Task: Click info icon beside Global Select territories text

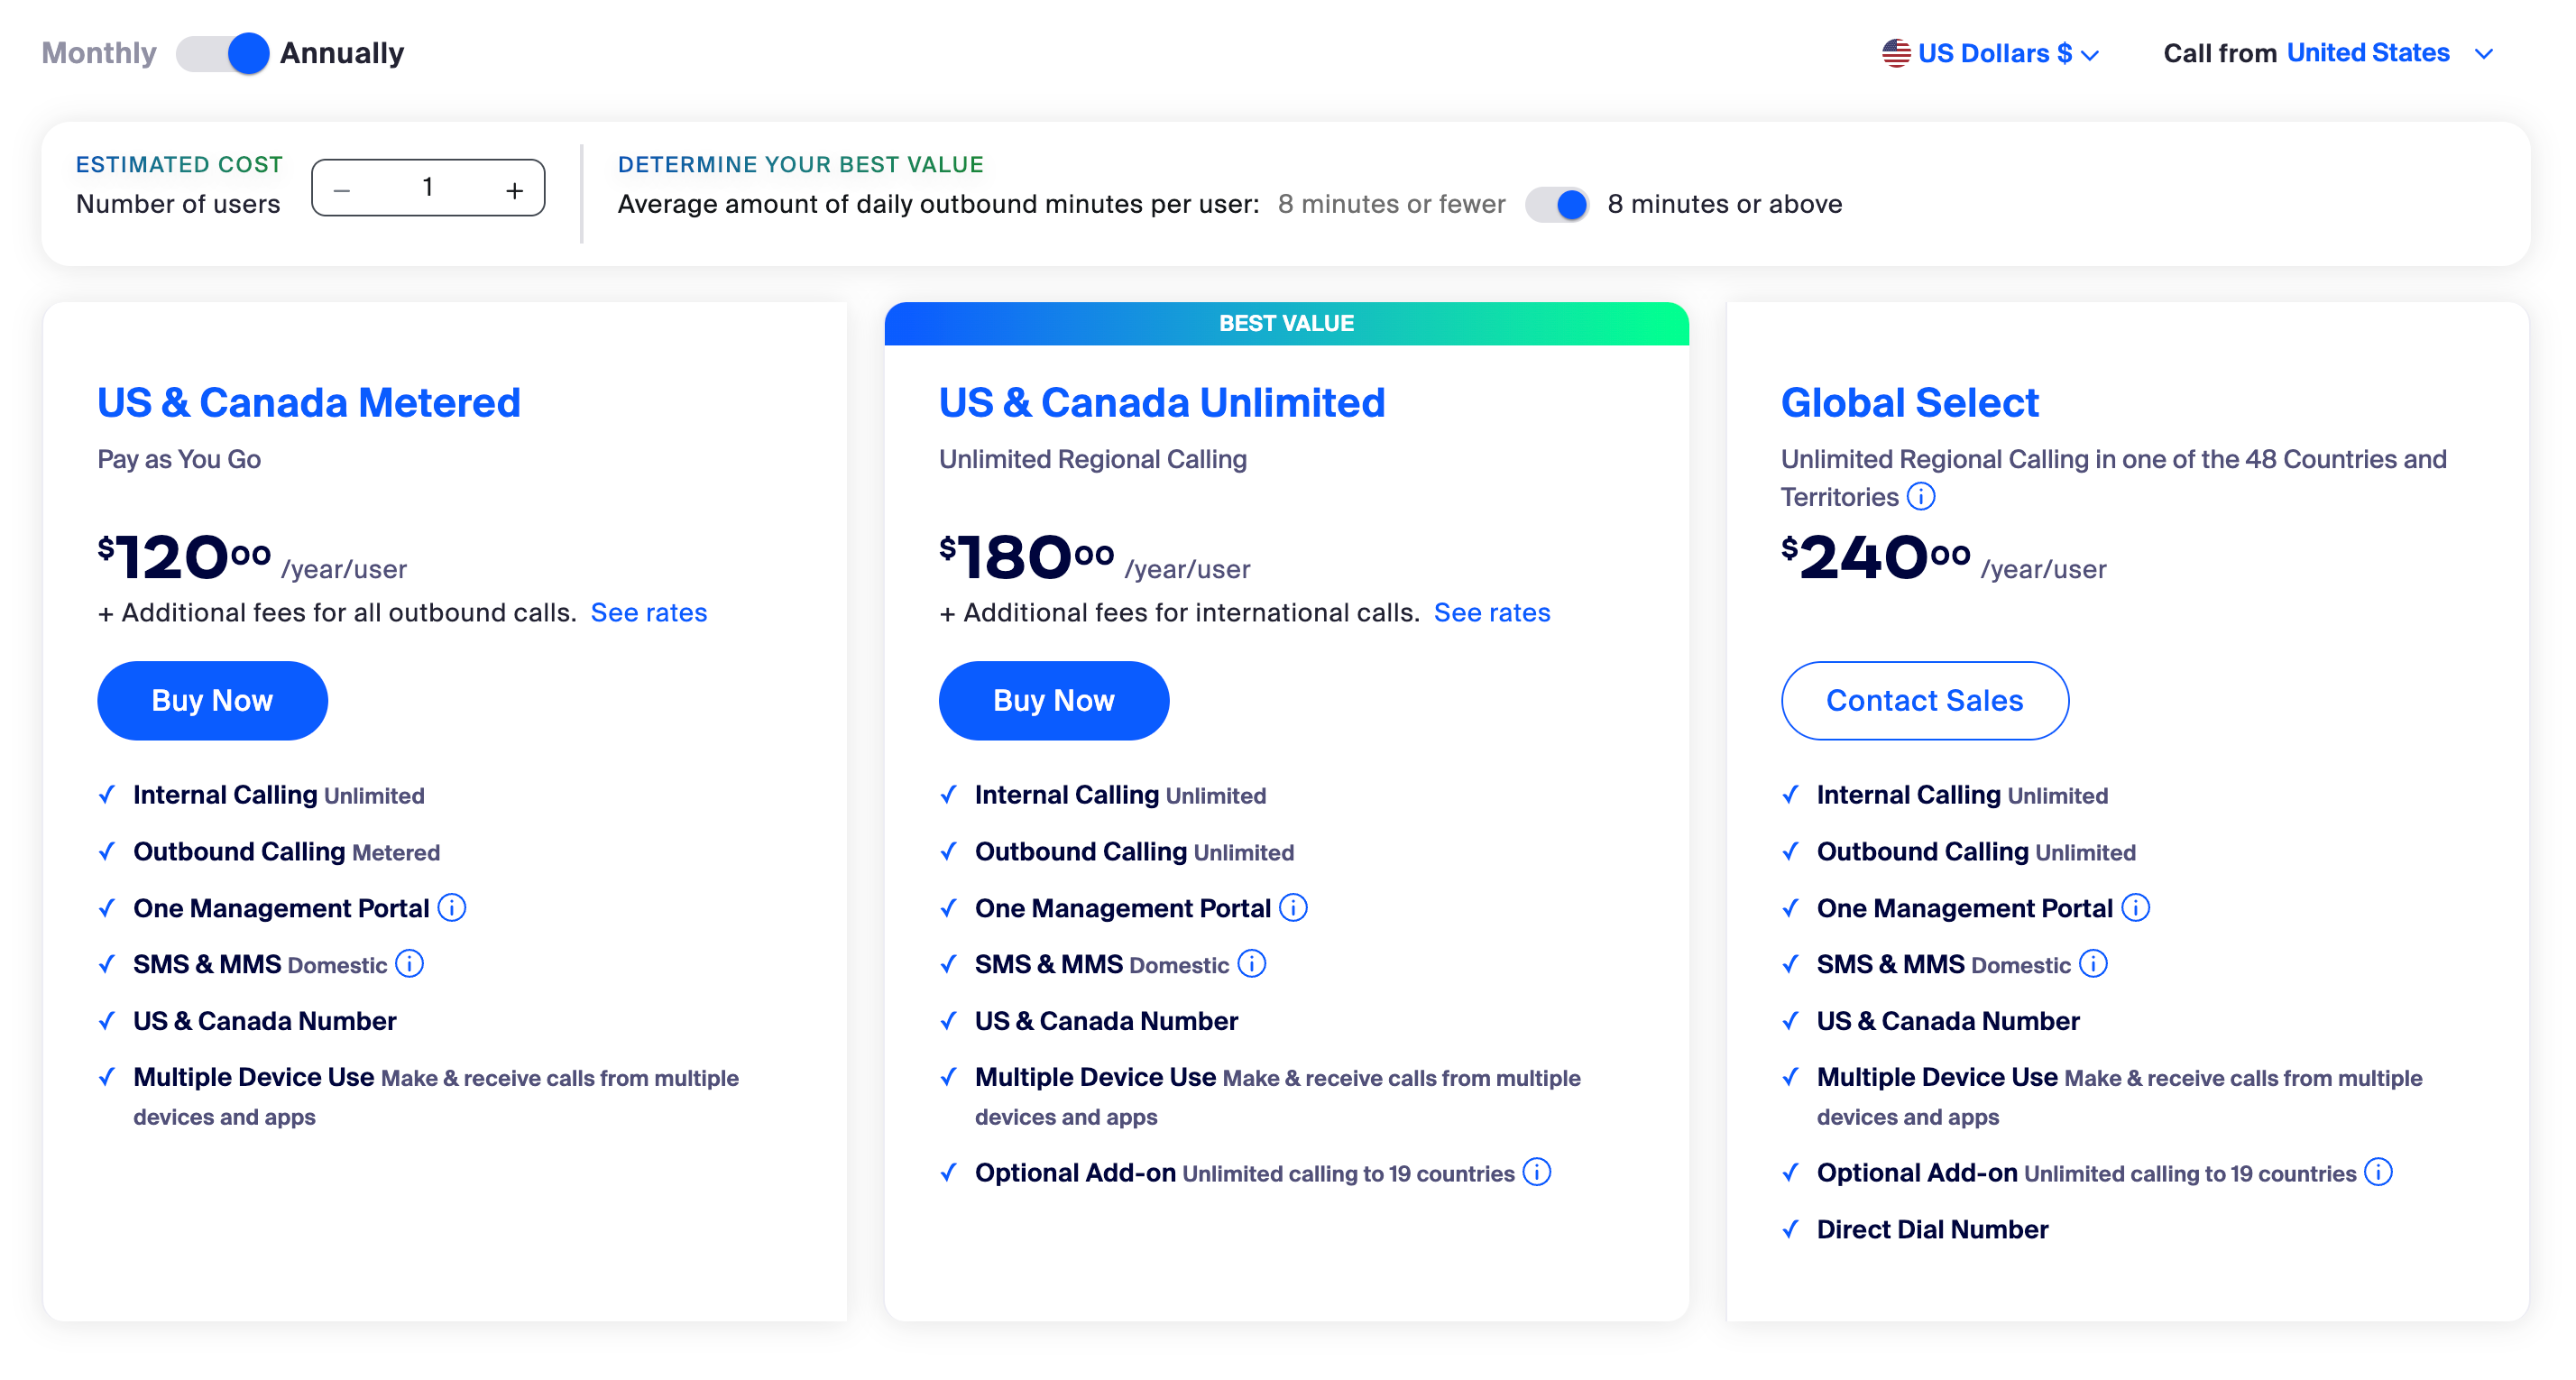Action: [1922, 495]
